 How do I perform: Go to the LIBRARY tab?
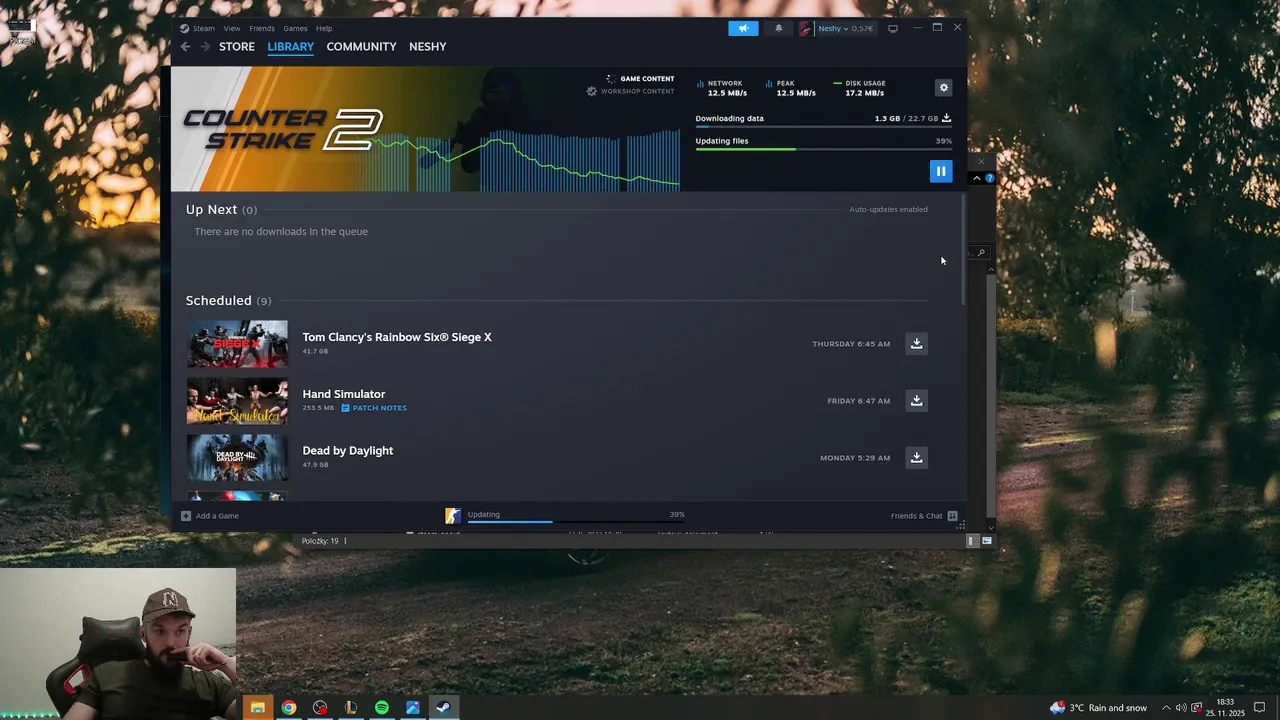pyautogui.click(x=291, y=47)
